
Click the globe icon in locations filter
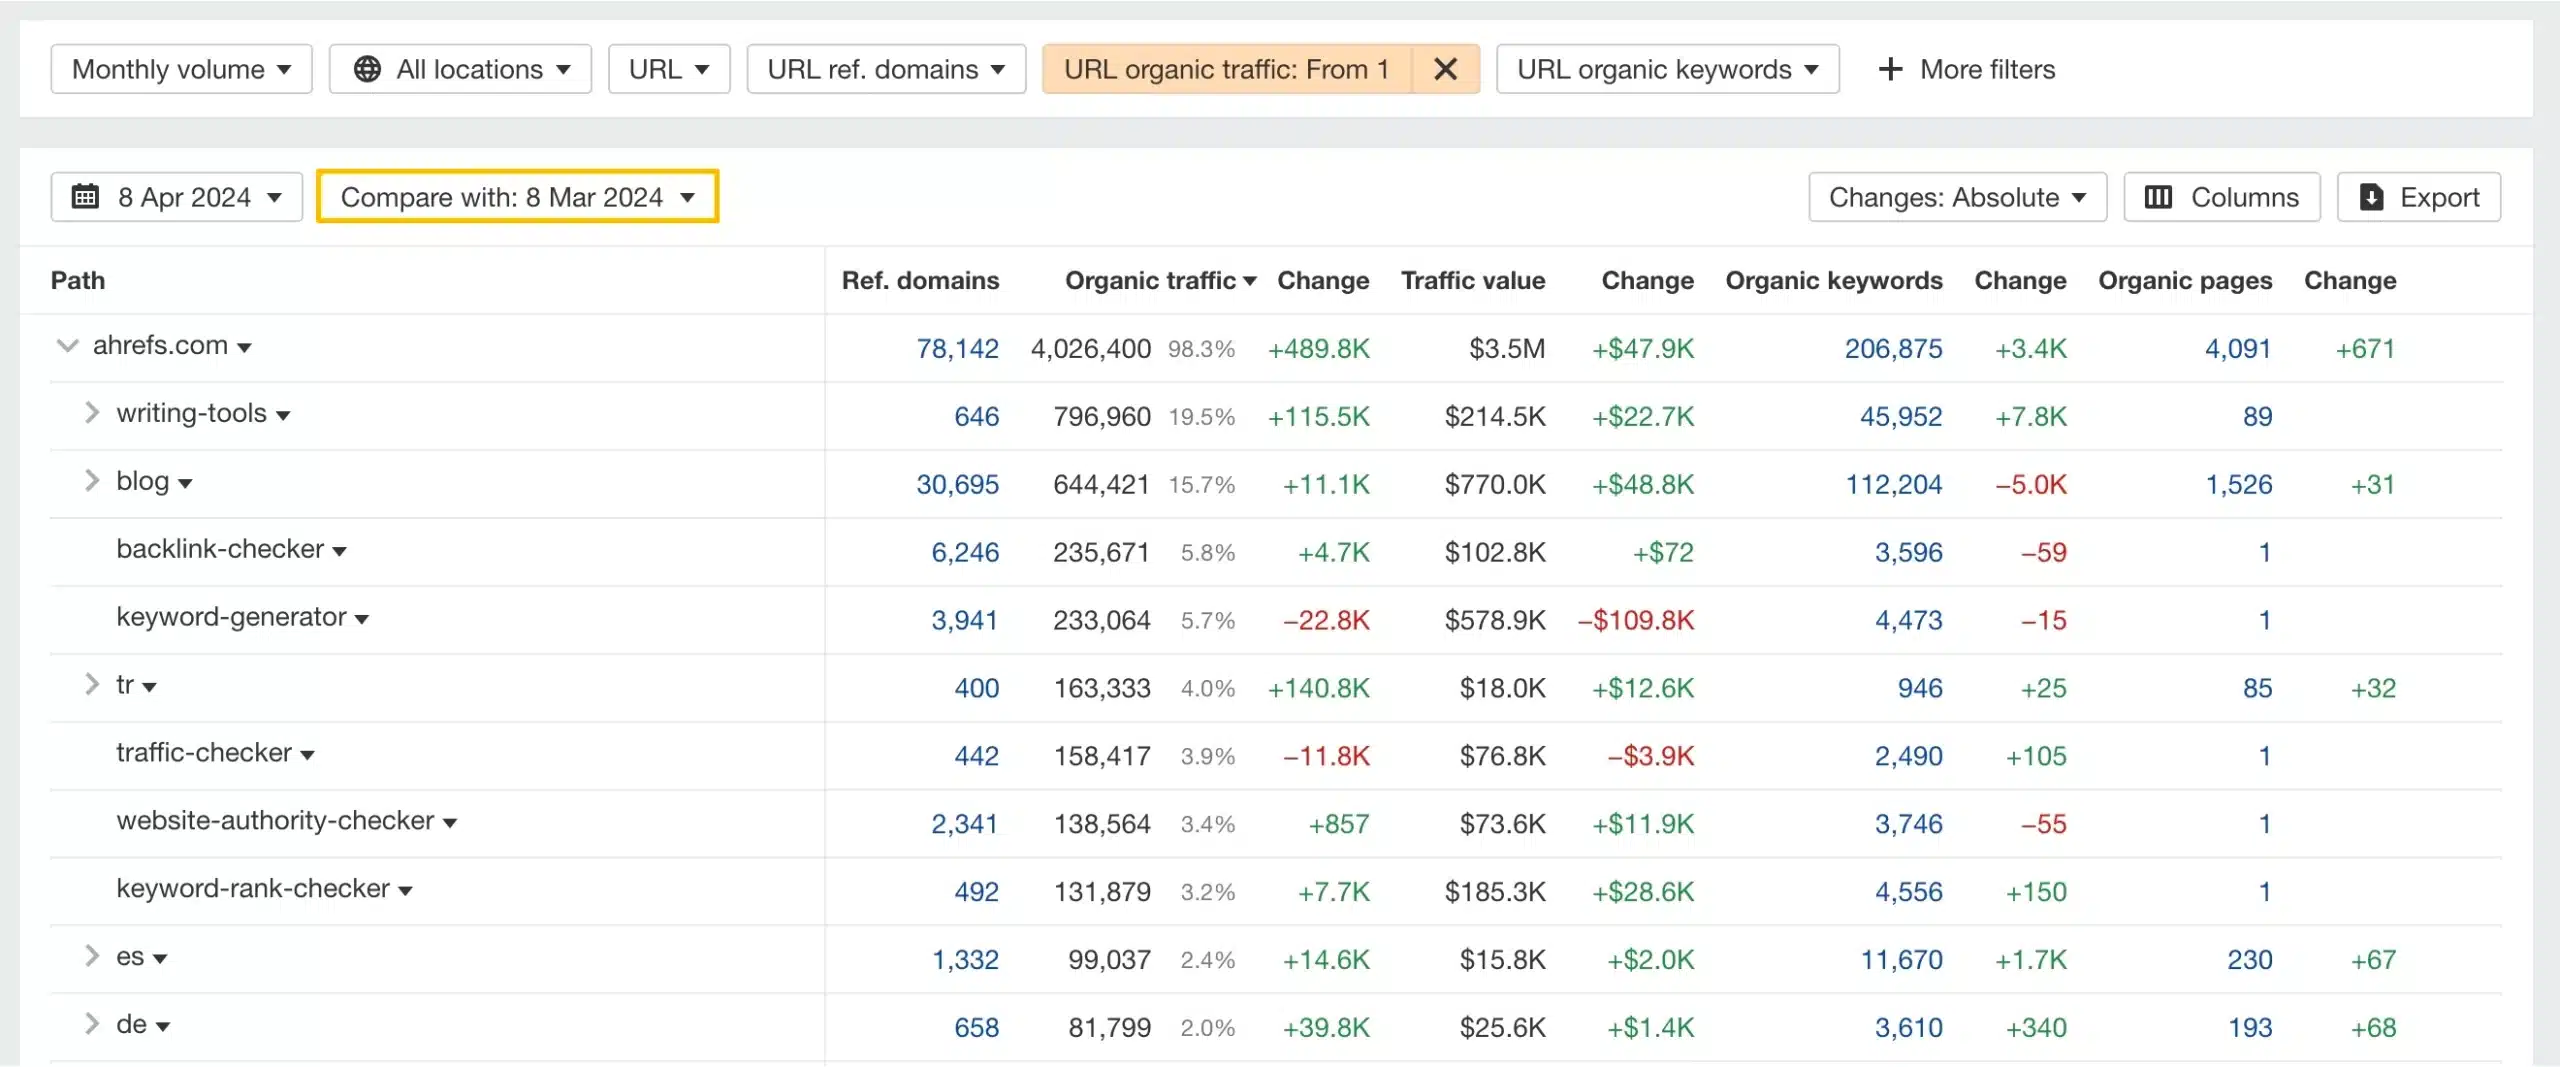pyautogui.click(x=367, y=69)
